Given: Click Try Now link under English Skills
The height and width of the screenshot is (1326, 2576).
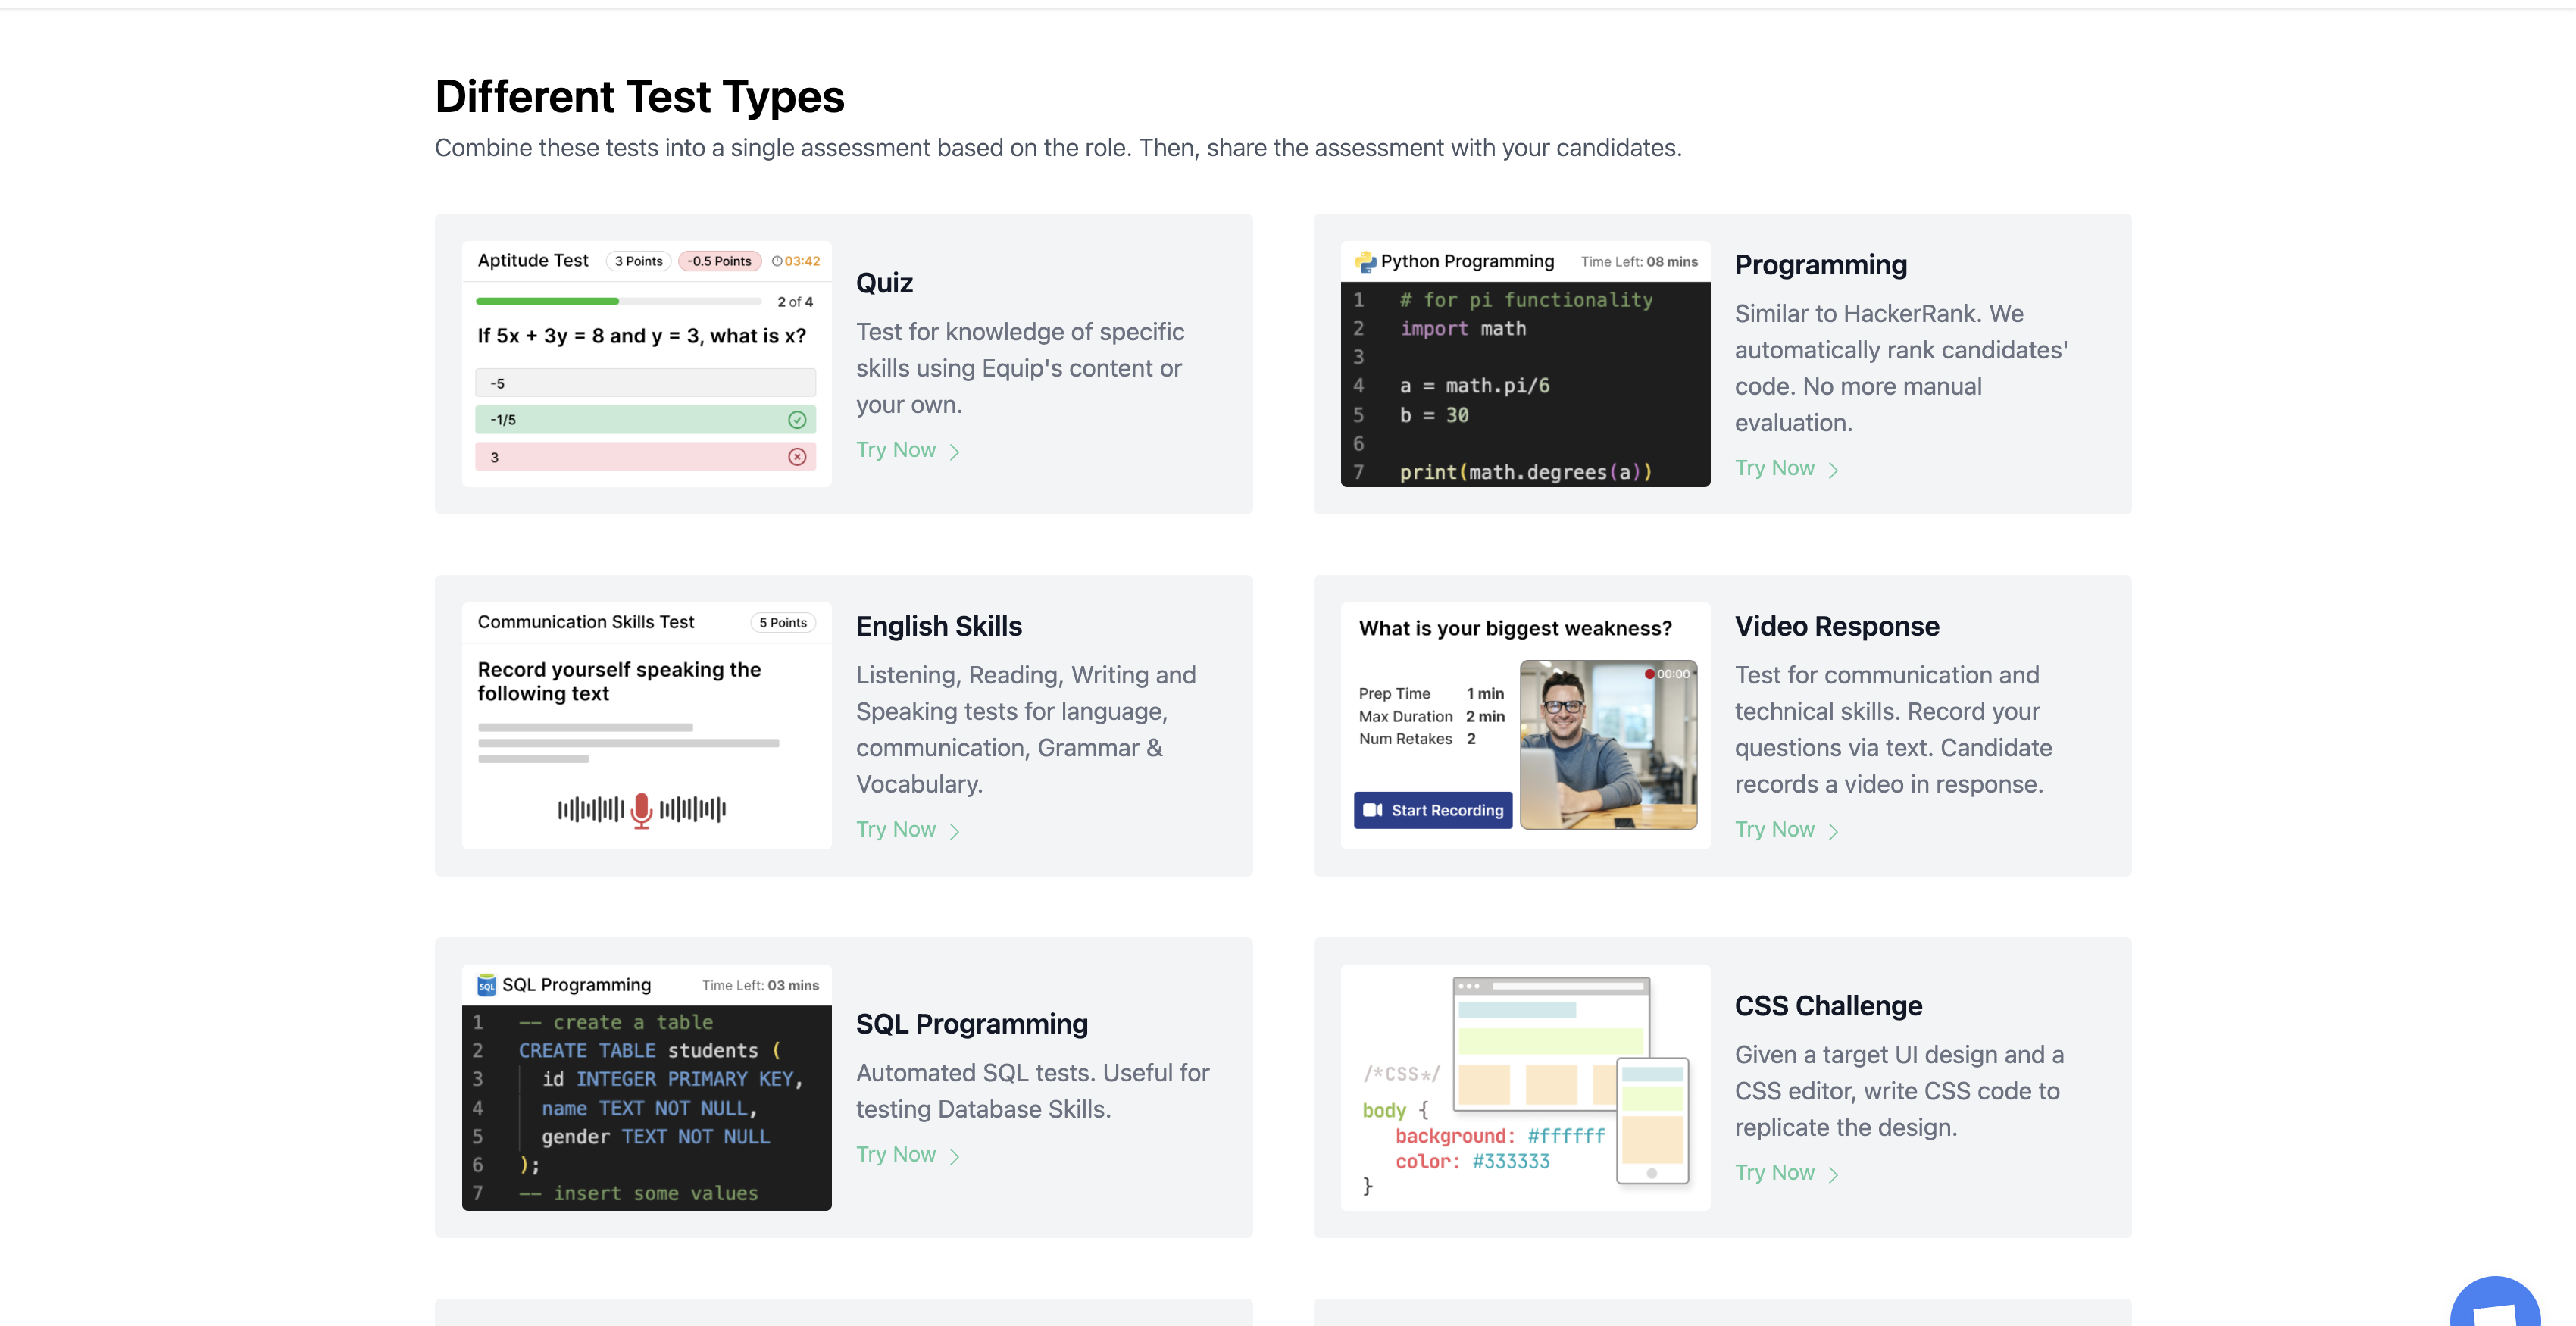Looking at the screenshot, I should click(x=907, y=829).
